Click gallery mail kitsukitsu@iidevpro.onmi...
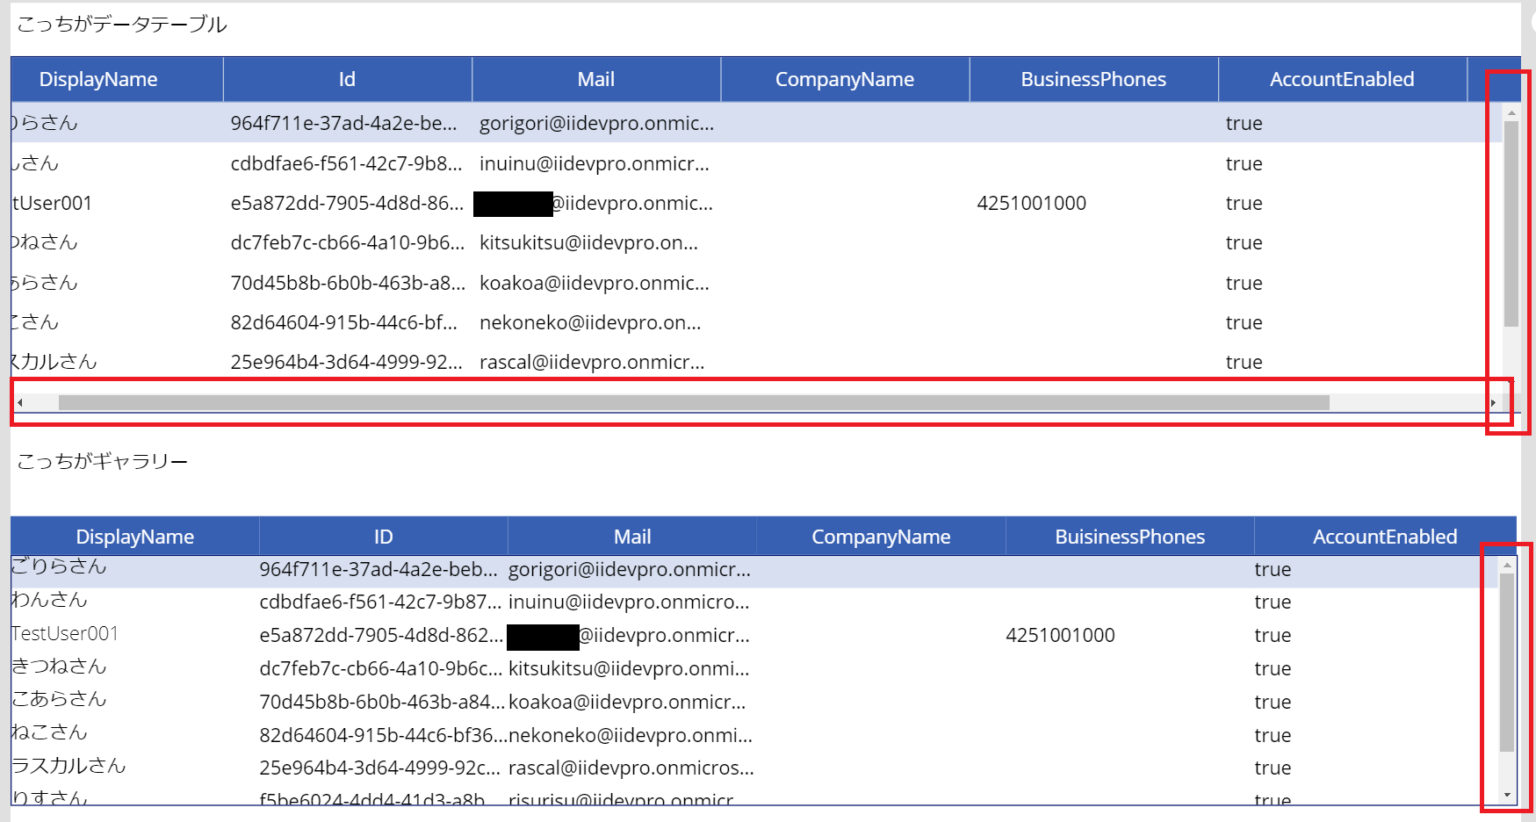Viewport: 1536px width, 822px height. tap(629, 668)
